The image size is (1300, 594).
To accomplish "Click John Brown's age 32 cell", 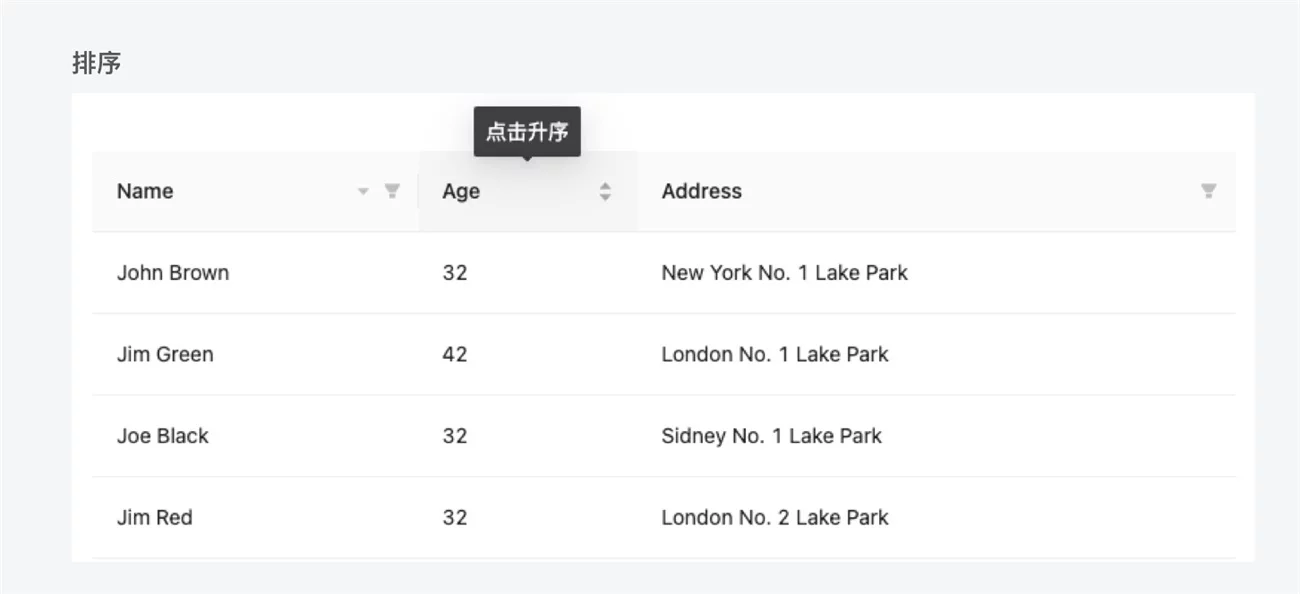I will [455, 273].
